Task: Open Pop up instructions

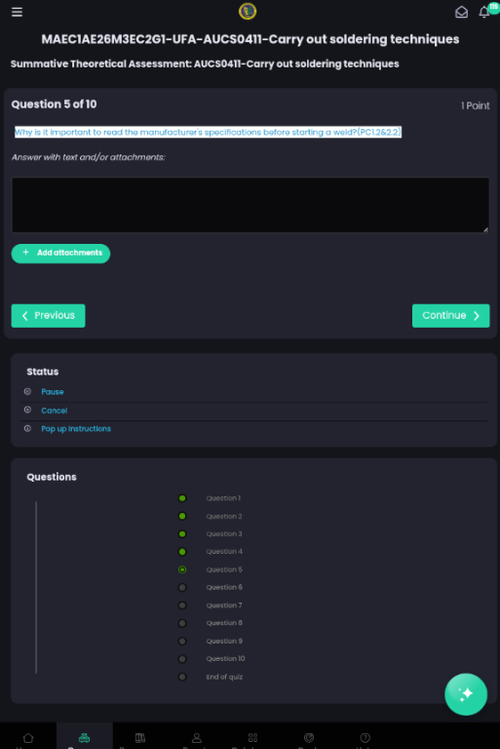Action: [x=76, y=428]
